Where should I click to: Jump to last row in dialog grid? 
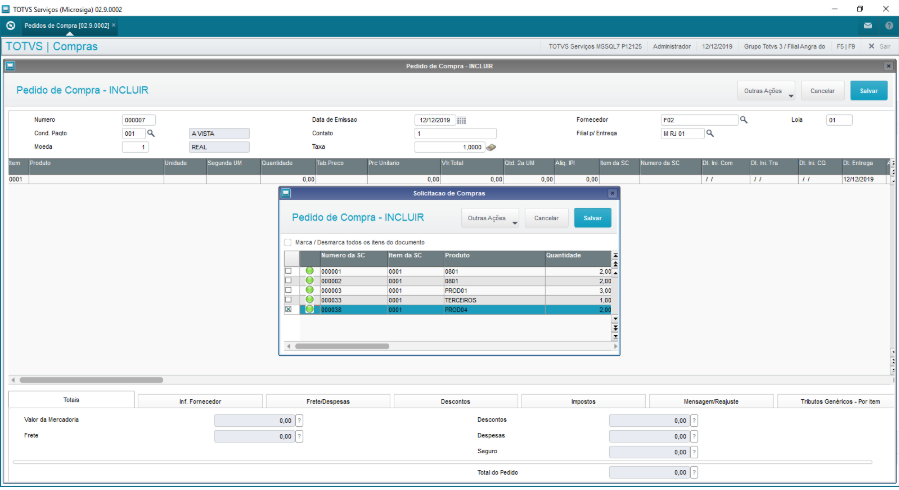coord(615,336)
